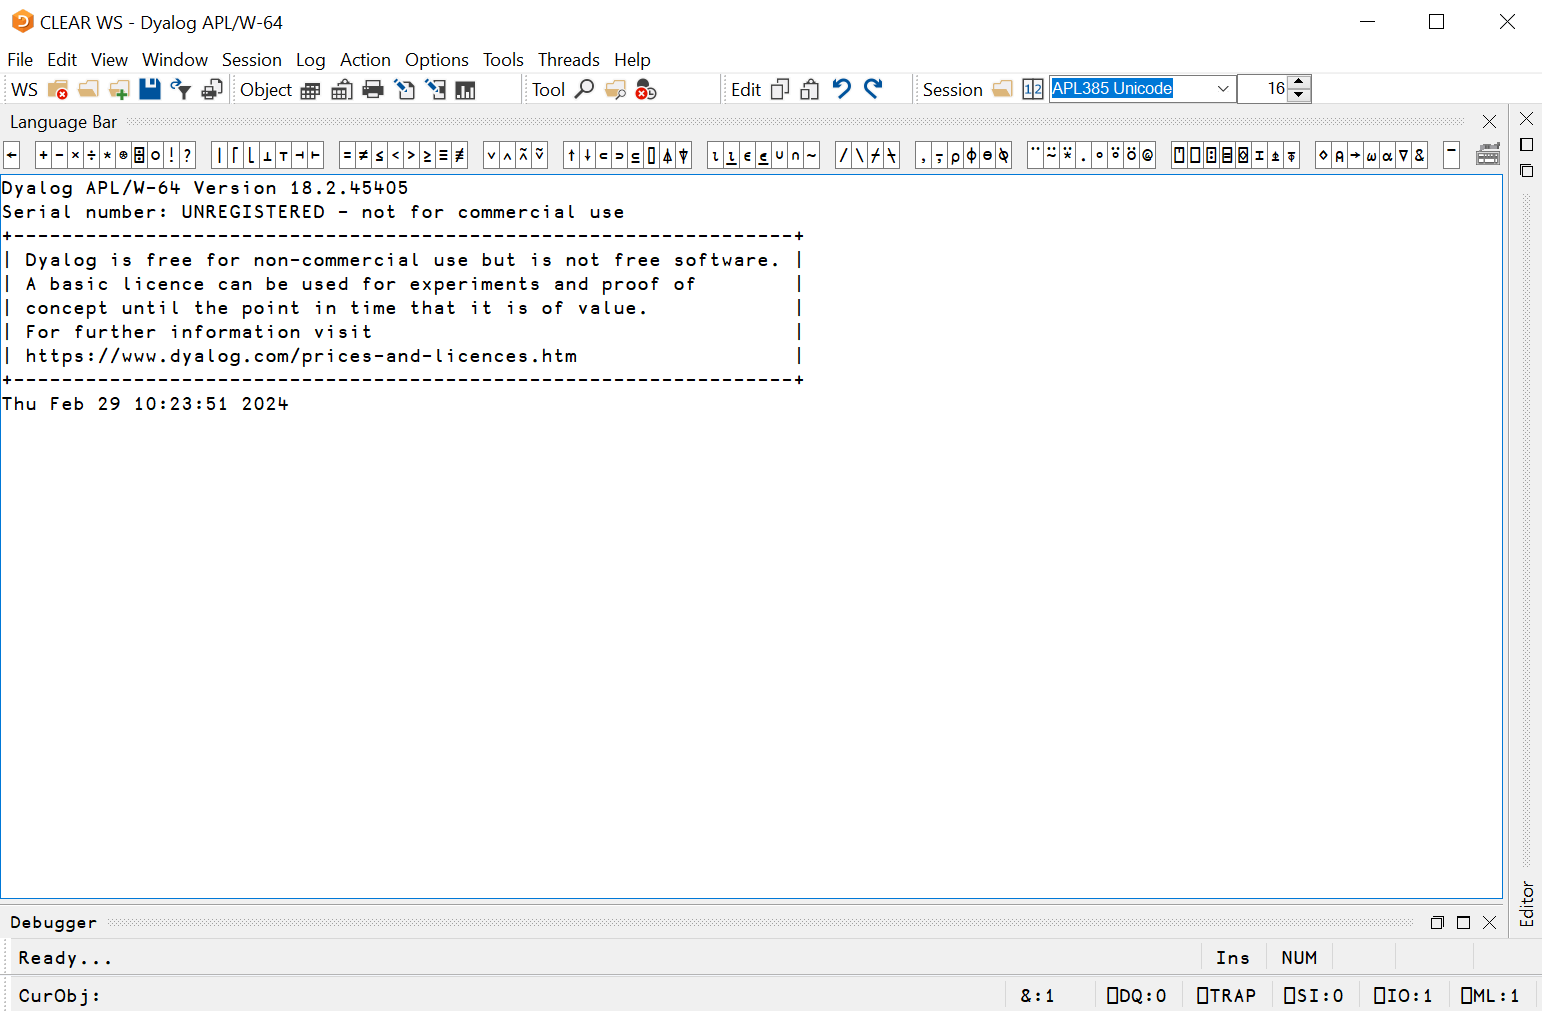The width and height of the screenshot is (1542, 1011).
Task: Click the Session toolbar folder icon
Action: tap(1003, 90)
